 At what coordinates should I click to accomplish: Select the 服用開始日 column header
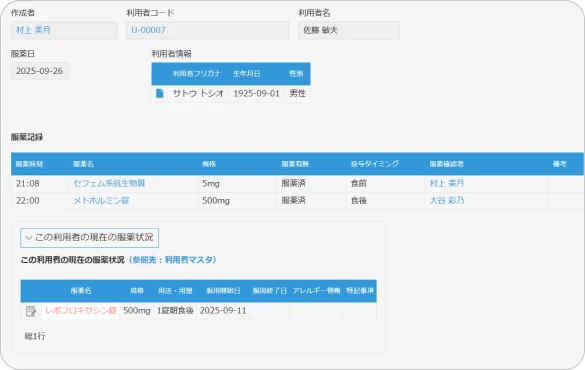point(223,291)
